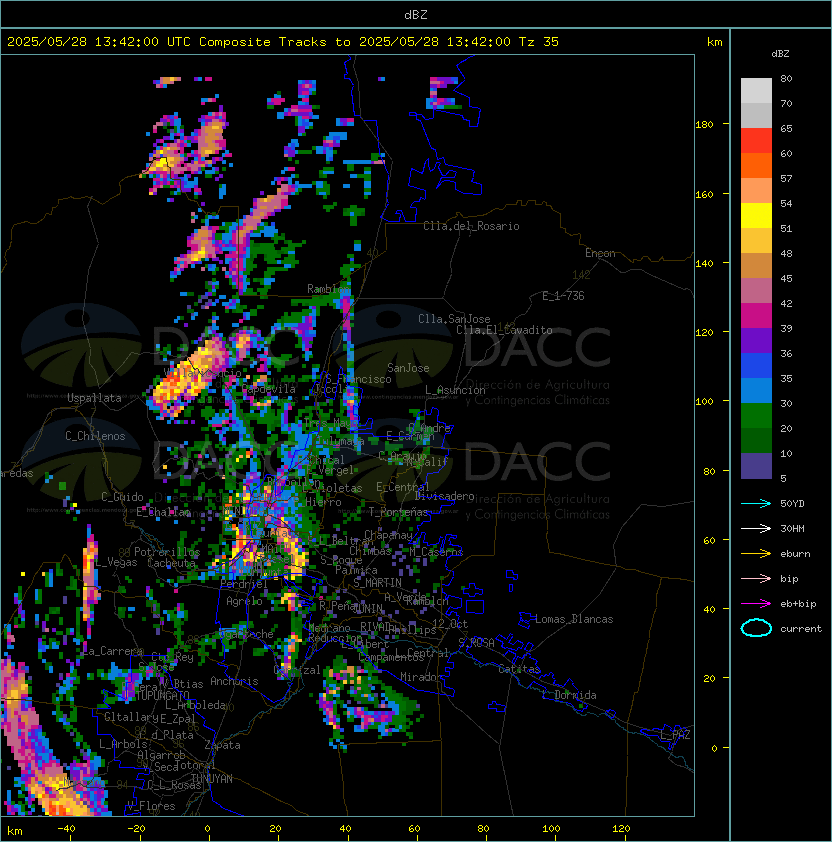Click the L_Asuncion map label
832x842 pixels.
[455, 390]
